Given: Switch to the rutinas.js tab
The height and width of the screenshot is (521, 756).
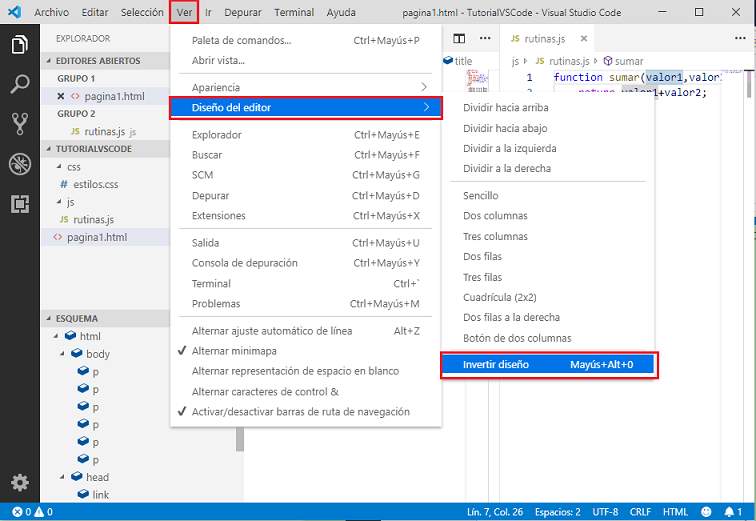Looking at the screenshot, I should pyautogui.click(x=545, y=39).
